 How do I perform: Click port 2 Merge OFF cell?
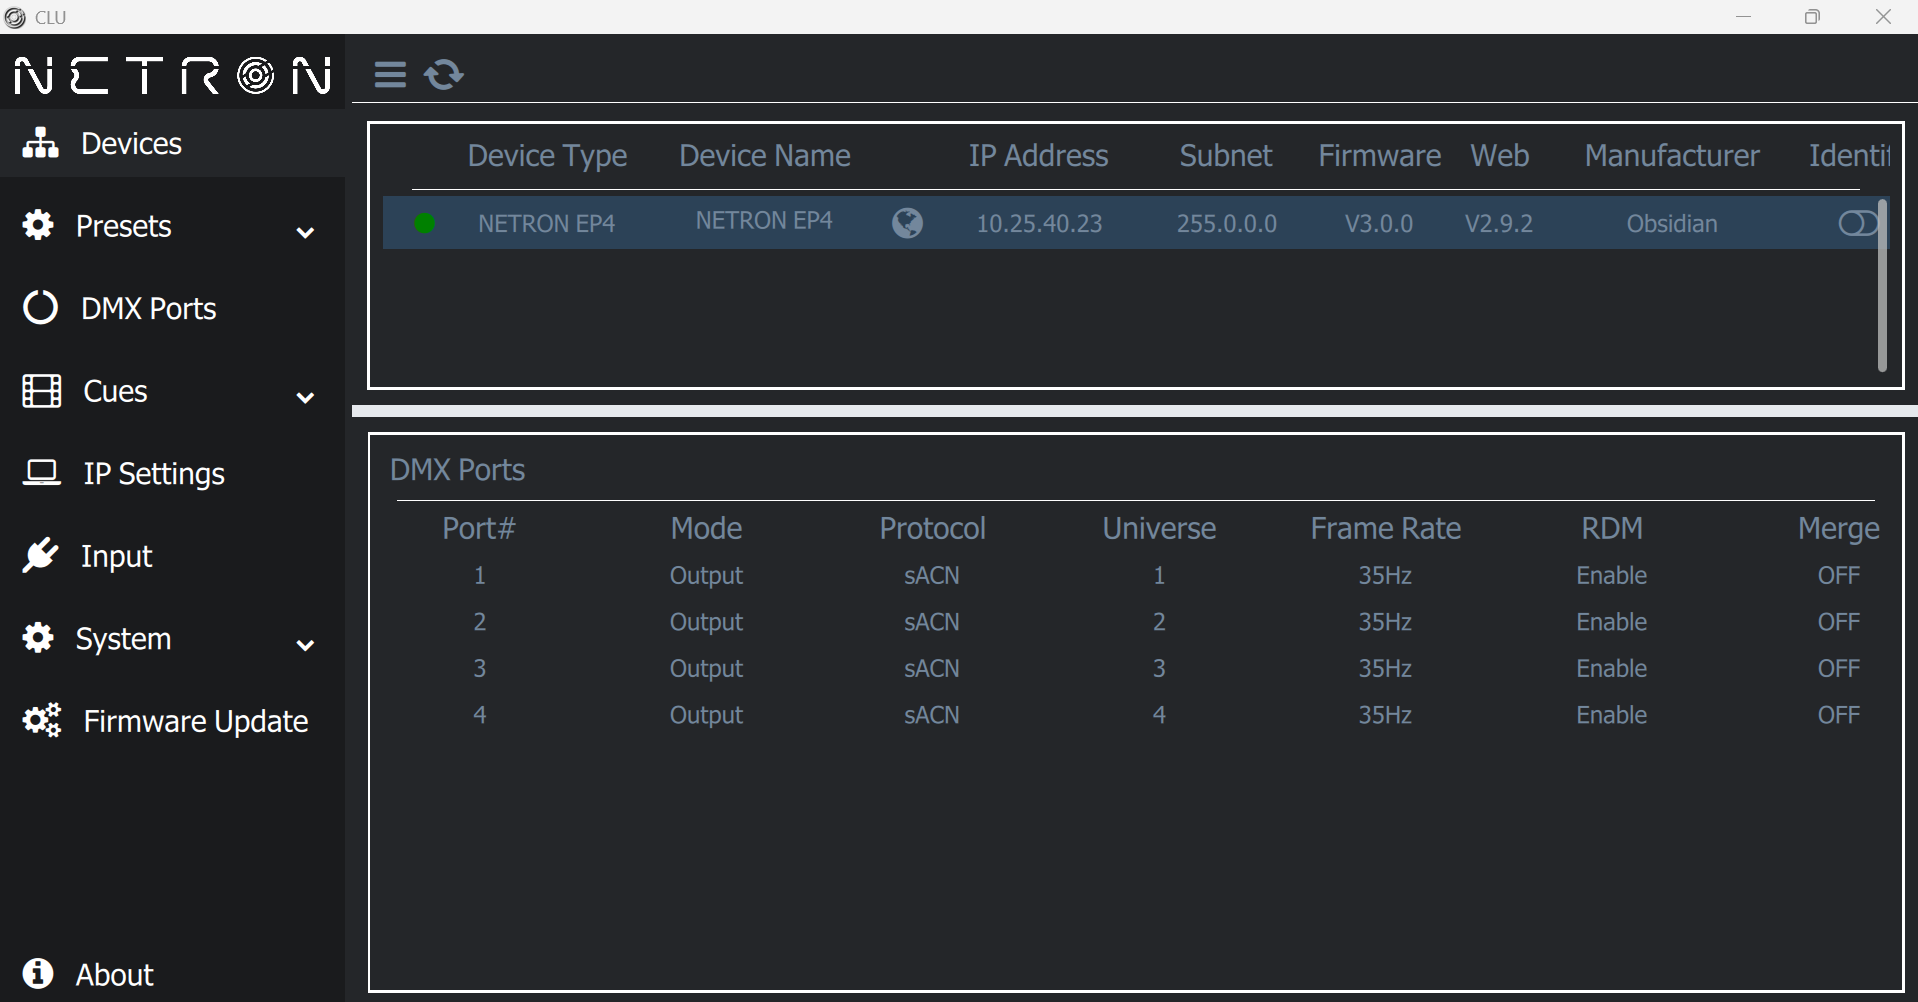(x=1839, y=622)
